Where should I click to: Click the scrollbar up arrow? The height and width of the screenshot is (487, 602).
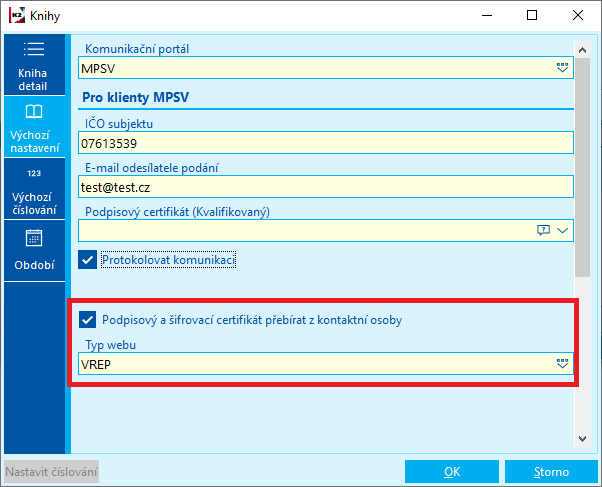point(582,50)
